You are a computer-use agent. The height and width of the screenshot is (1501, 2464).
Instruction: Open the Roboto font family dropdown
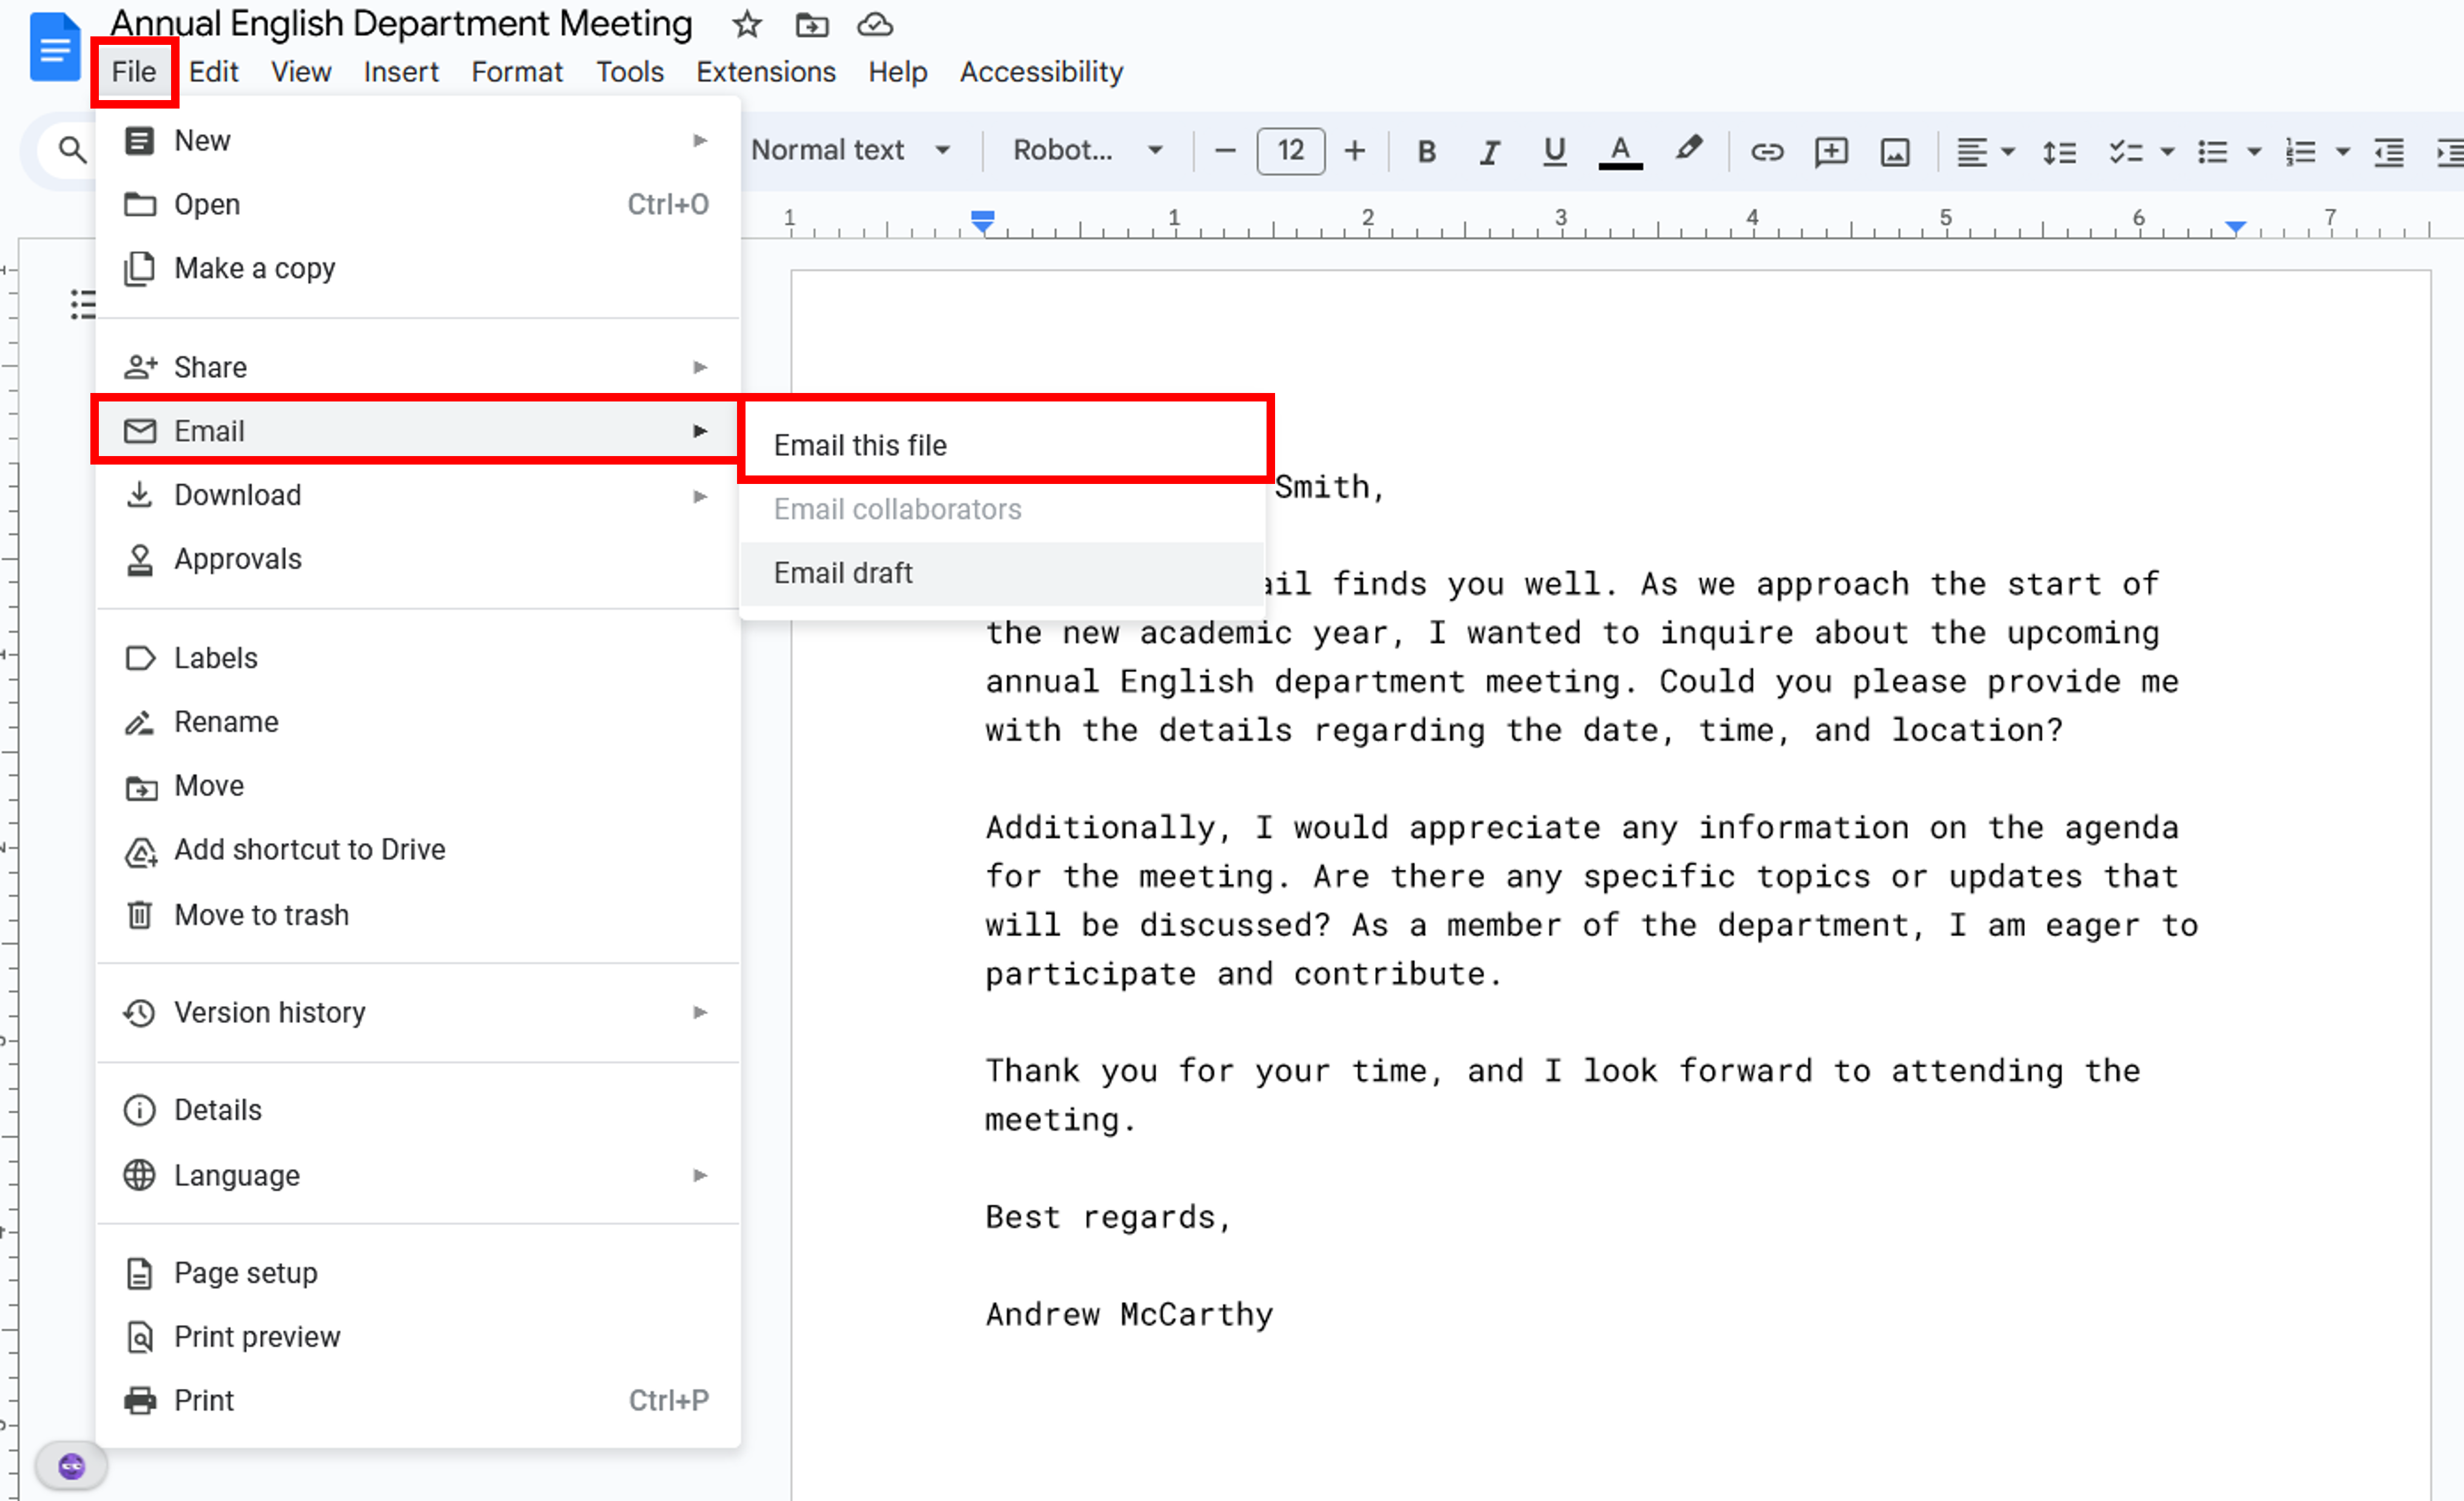1087,150
